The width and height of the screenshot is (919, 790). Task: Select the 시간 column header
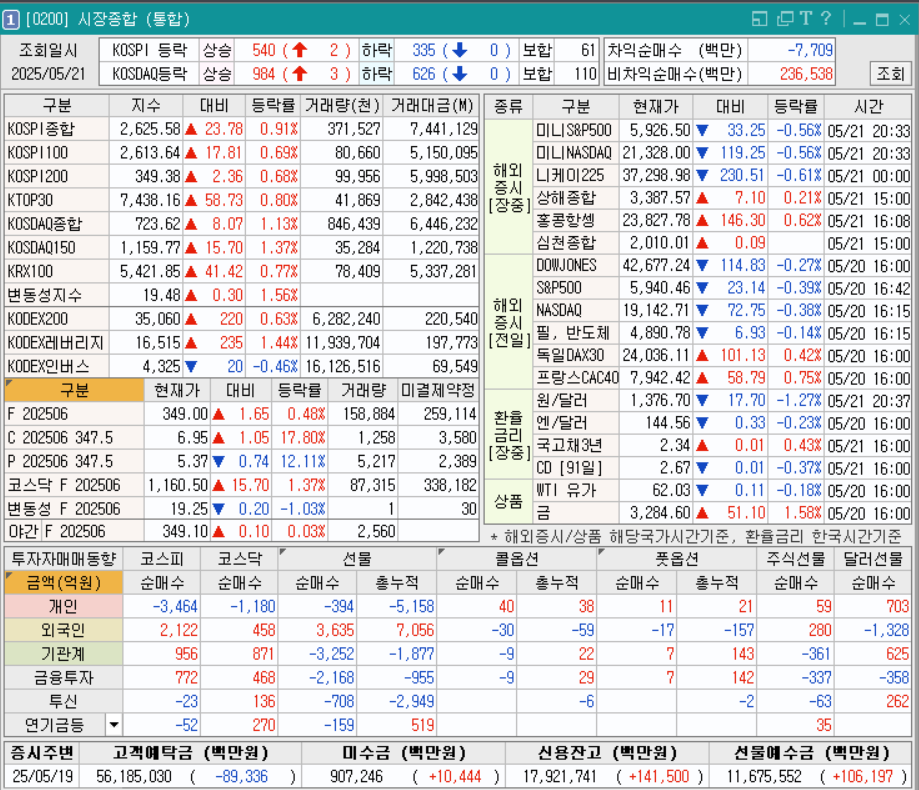pyautogui.click(x=869, y=107)
